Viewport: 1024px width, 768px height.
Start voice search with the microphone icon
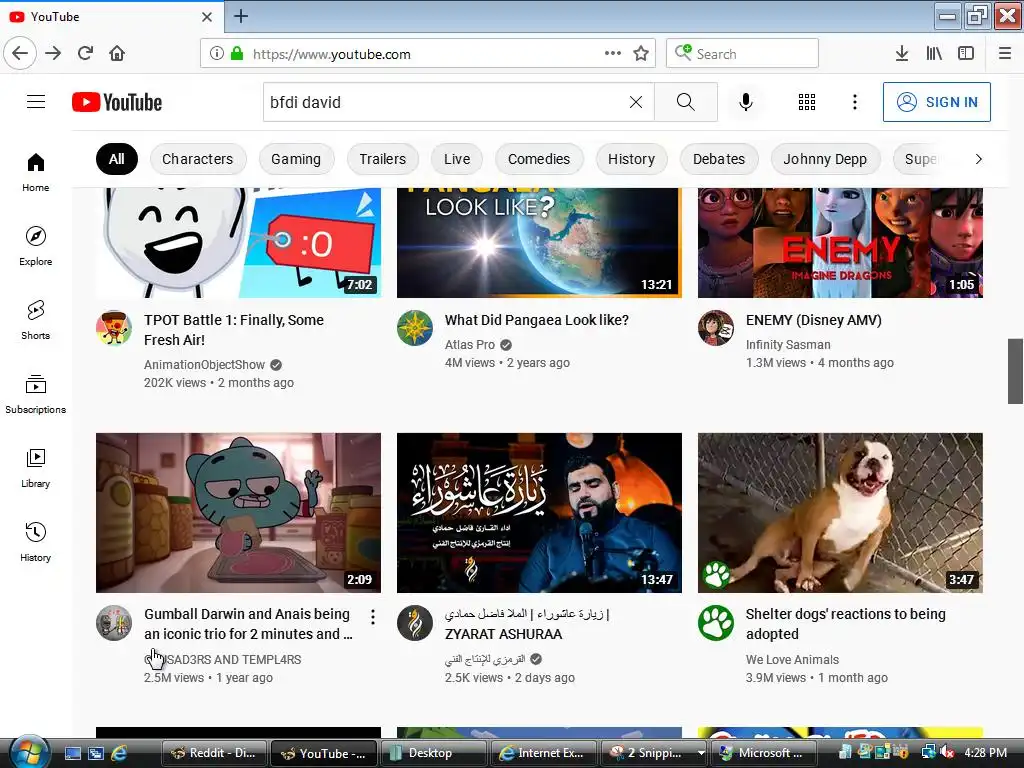coord(746,102)
